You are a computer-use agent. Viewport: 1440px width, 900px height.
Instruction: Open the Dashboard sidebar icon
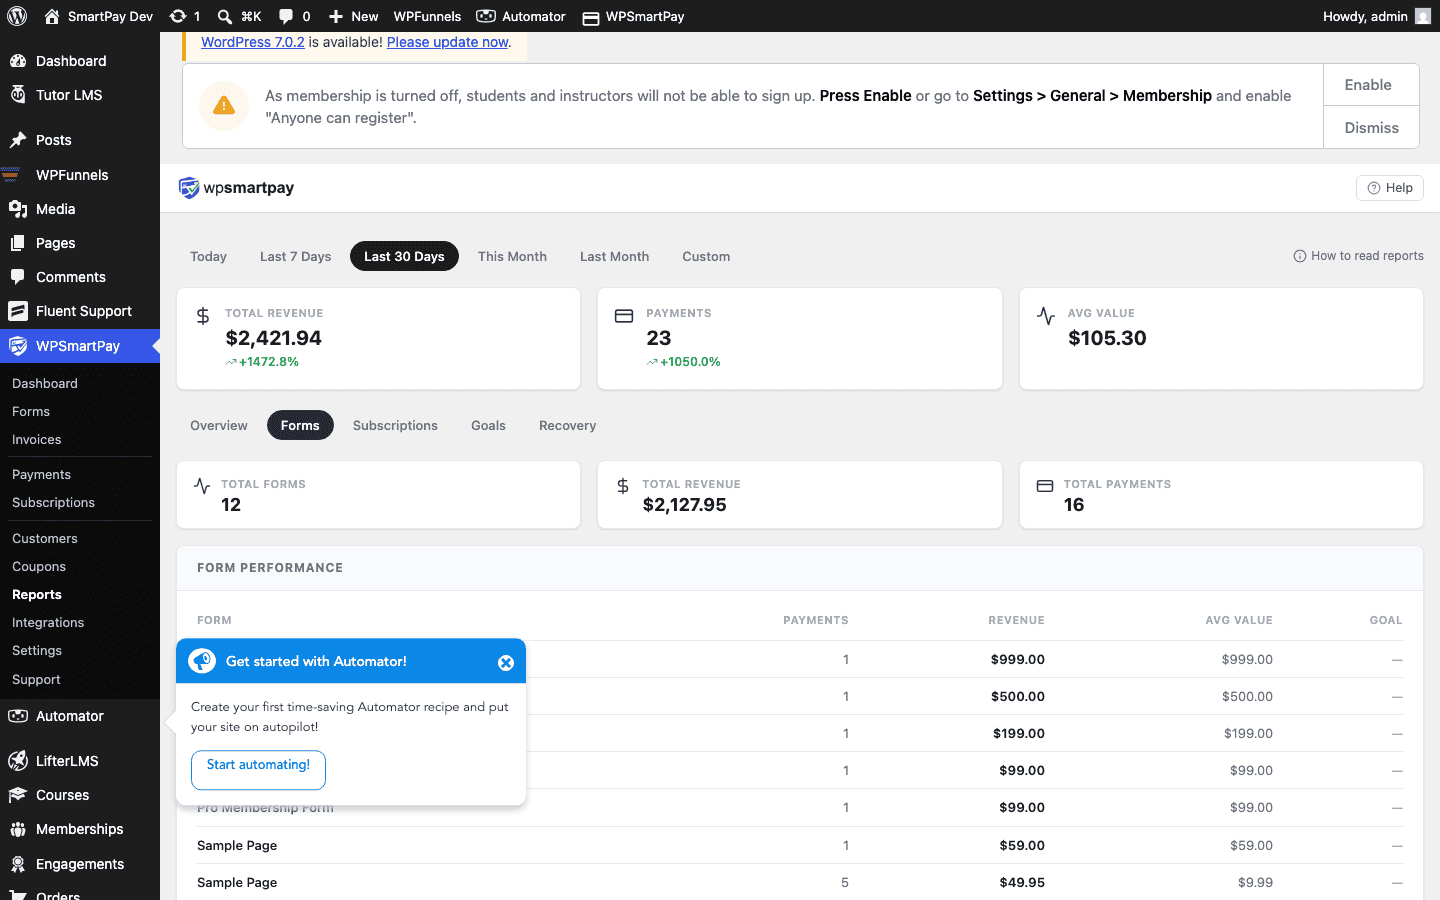(x=17, y=61)
